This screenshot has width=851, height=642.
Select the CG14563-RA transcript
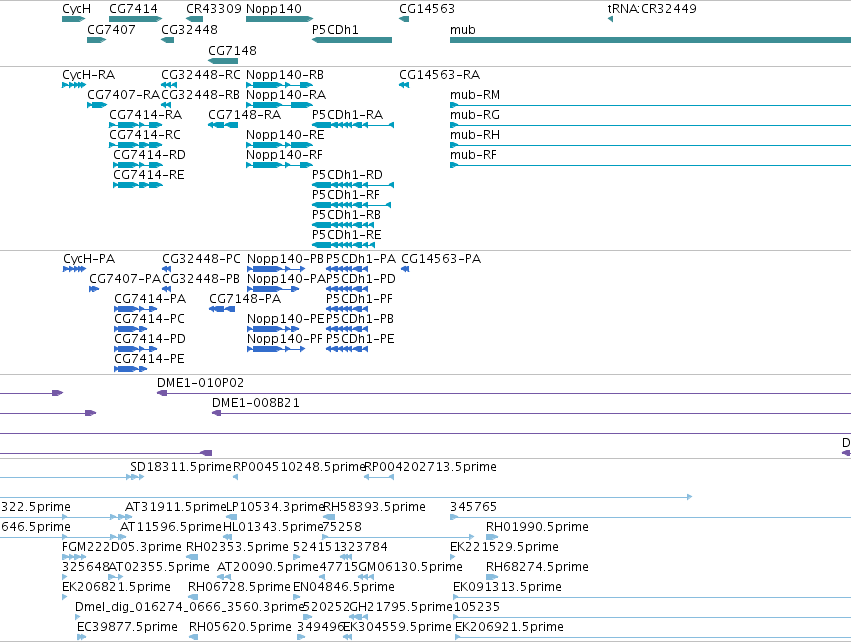pos(404,85)
